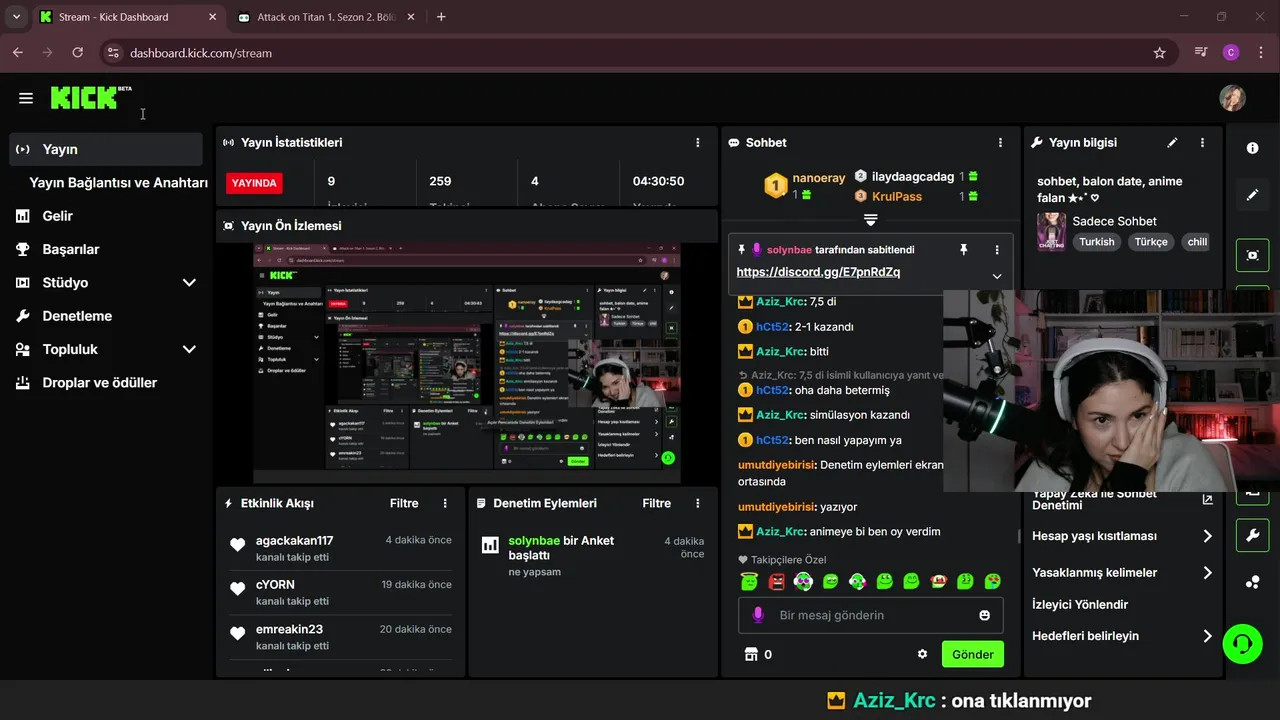Click the emreakin23 follow entry
This screenshot has height=720, width=1280.
pos(341,637)
